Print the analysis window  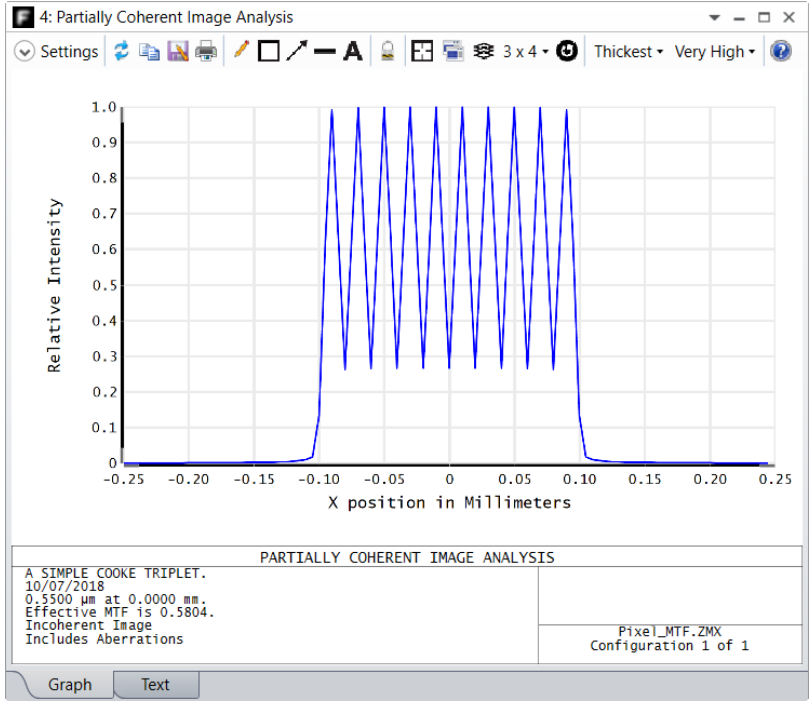(x=206, y=52)
